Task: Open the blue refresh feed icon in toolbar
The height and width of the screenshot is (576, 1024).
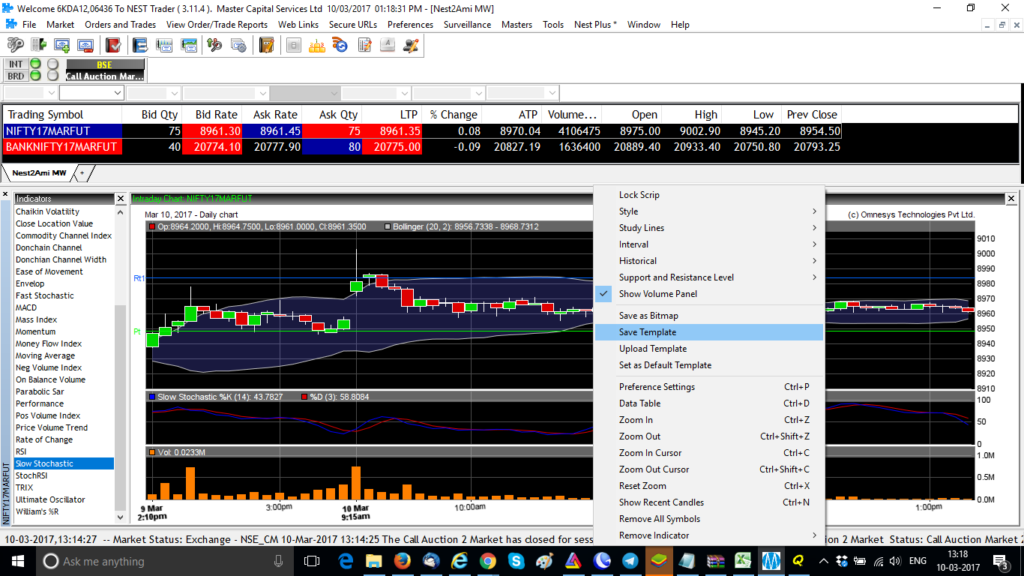Action: tap(338, 46)
